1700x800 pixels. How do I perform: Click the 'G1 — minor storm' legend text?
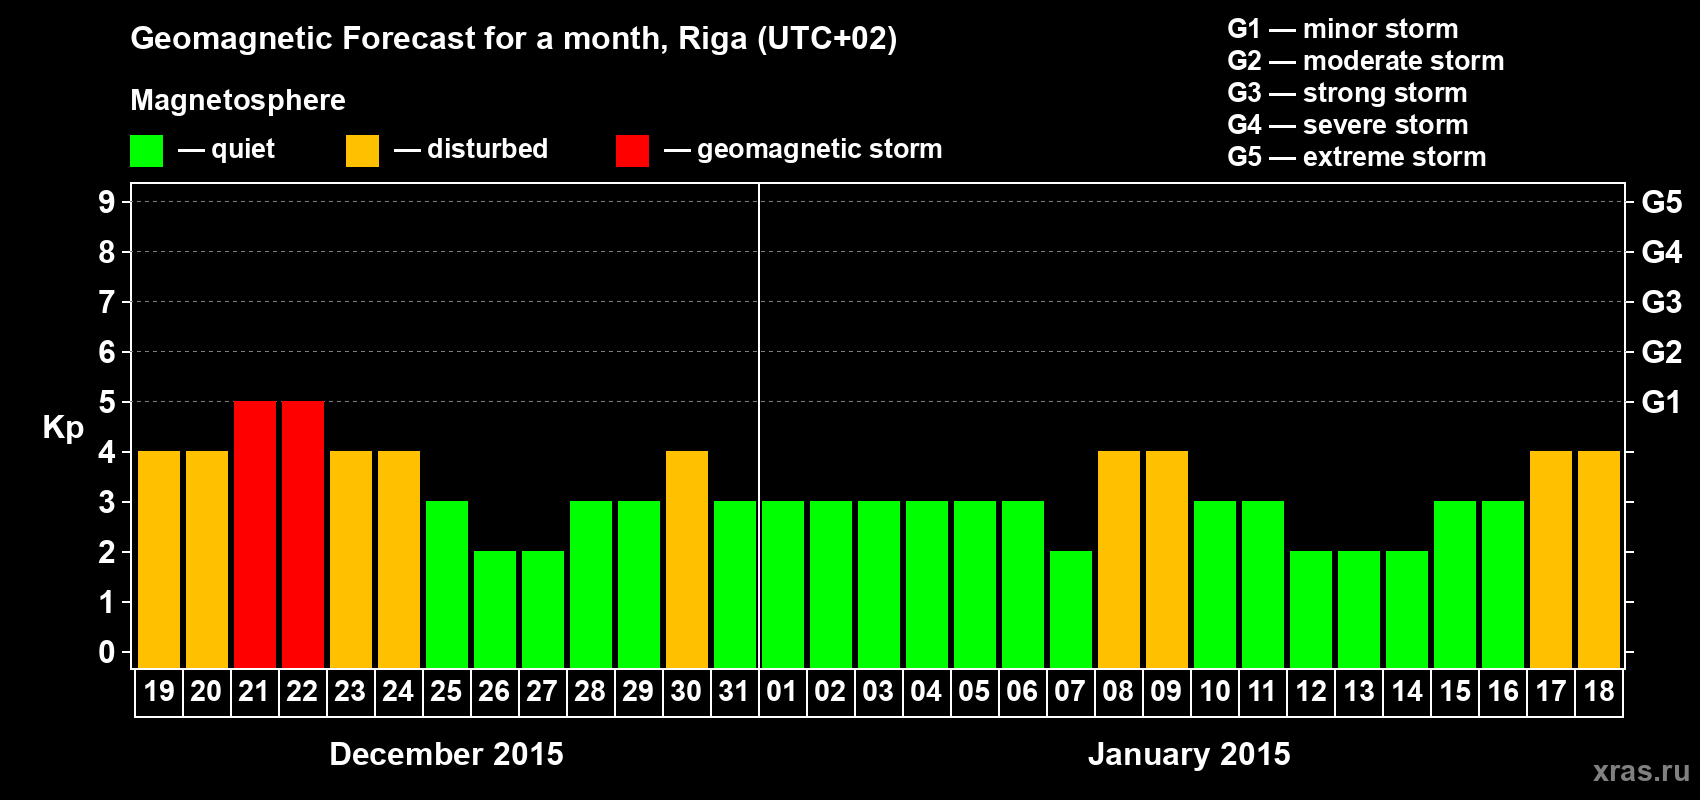click(1343, 29)
